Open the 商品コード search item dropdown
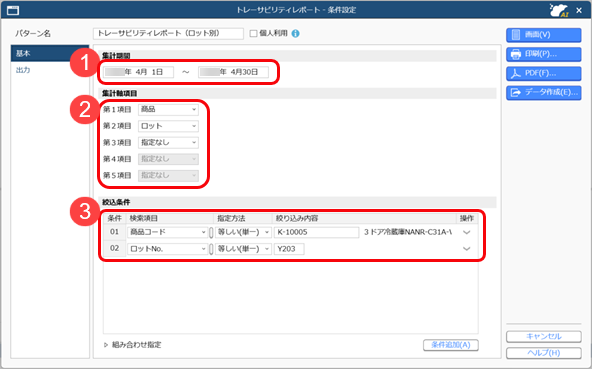Viewport: 592px width, 369px height. point(167,232)
